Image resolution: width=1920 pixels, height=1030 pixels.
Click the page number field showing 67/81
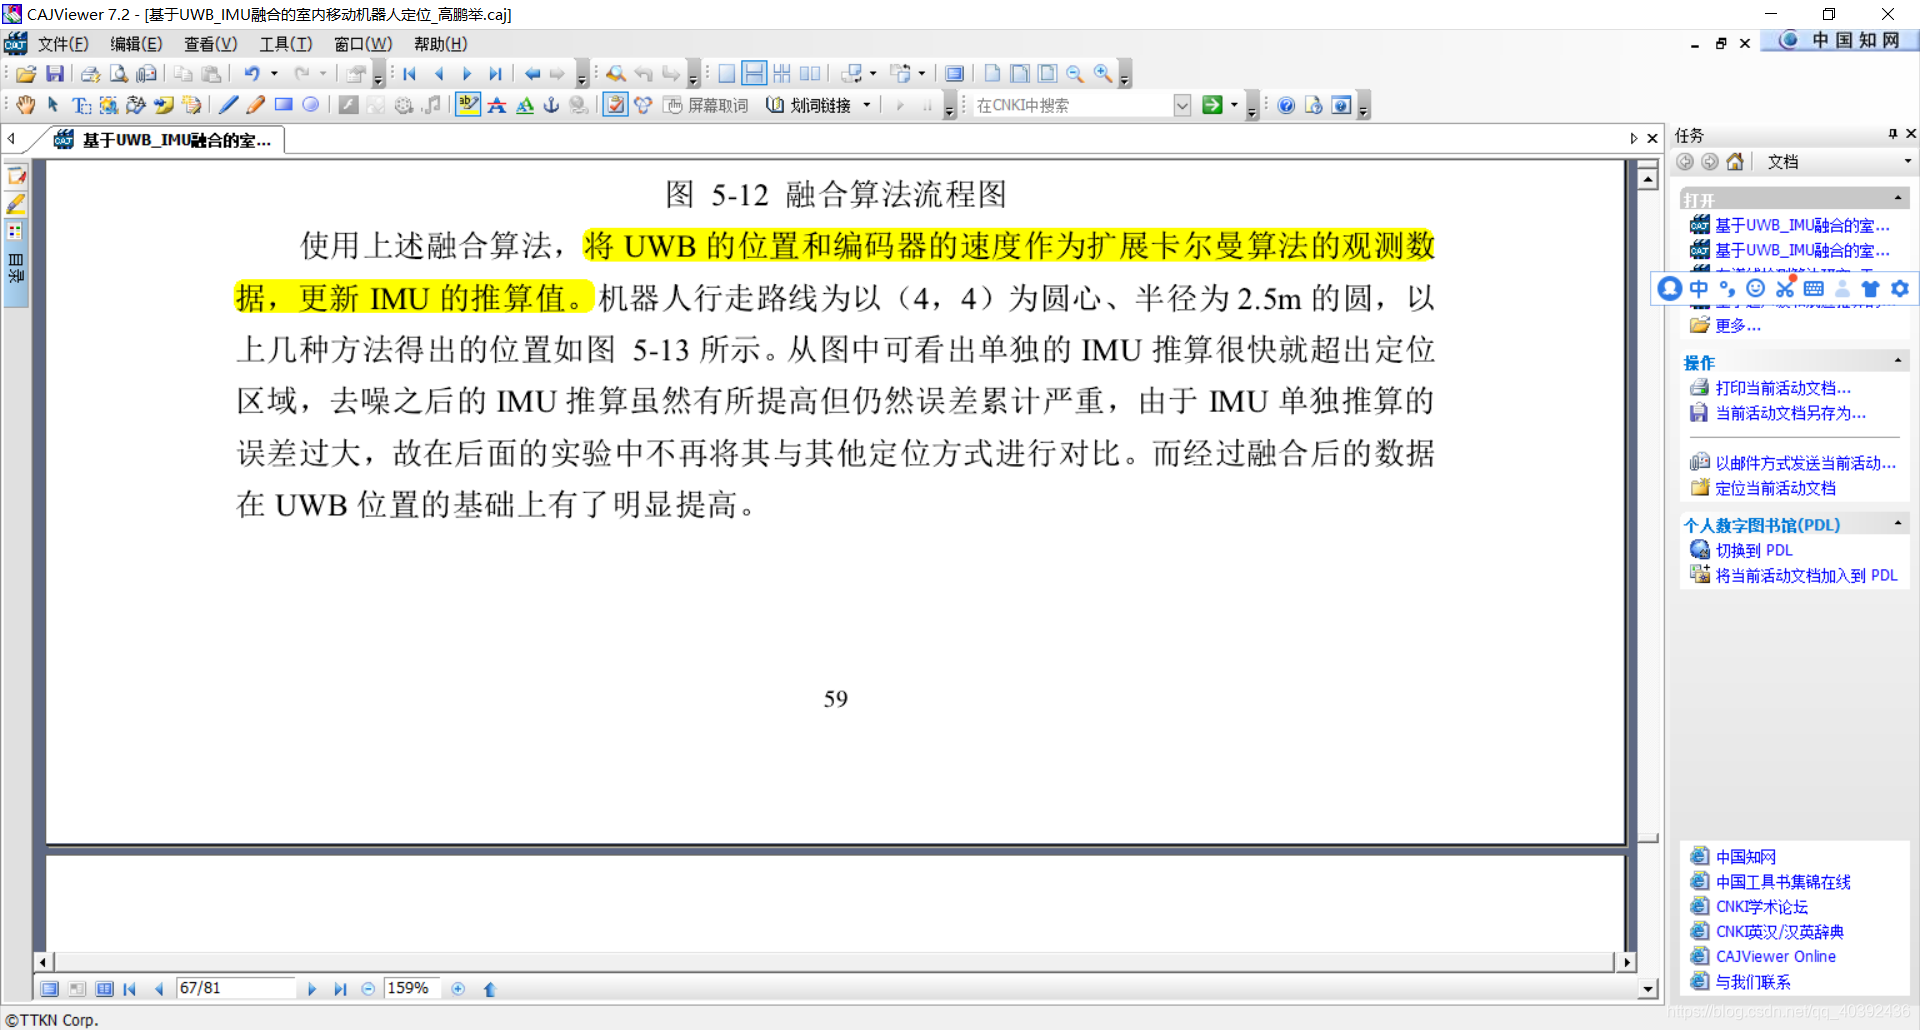(235, 988)
